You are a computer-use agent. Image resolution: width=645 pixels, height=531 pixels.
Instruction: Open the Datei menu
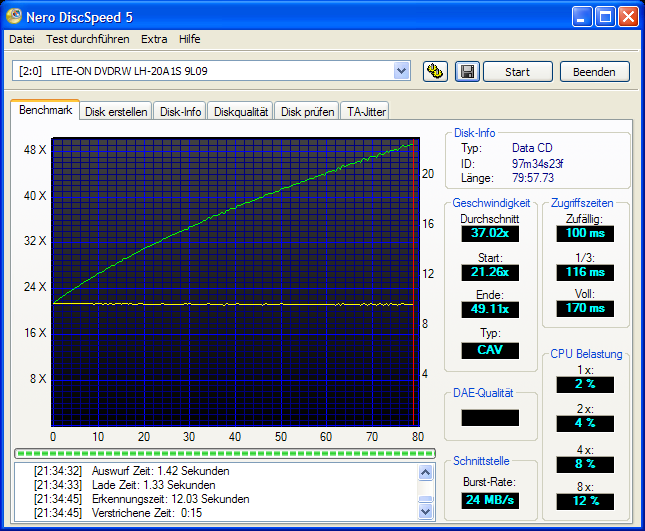(x=22, y=39)
